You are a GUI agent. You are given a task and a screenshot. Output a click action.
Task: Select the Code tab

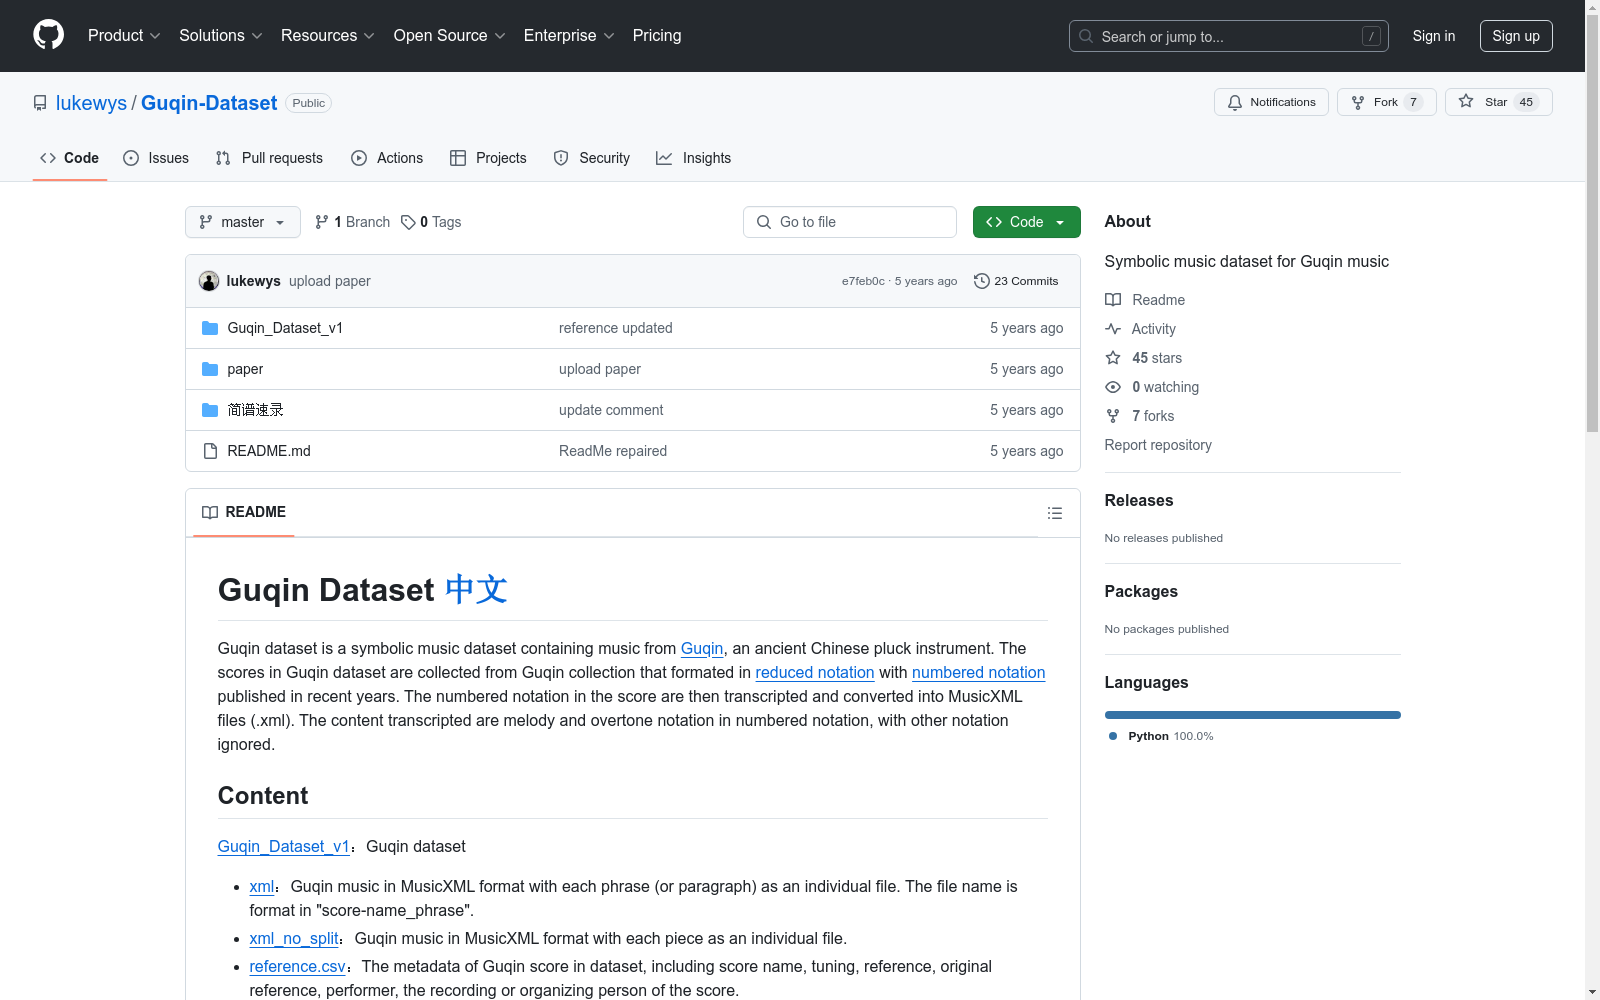tap(70, 158)
